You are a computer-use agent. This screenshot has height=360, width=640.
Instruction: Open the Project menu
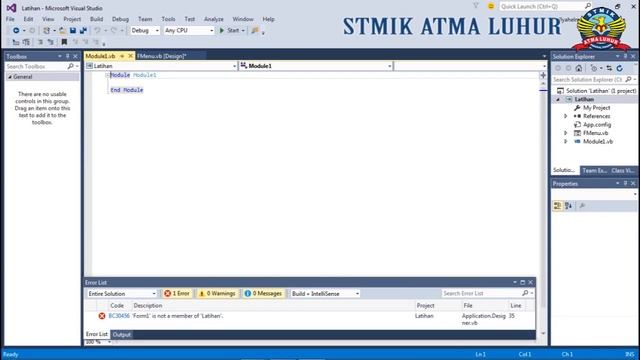pos(72,19)
